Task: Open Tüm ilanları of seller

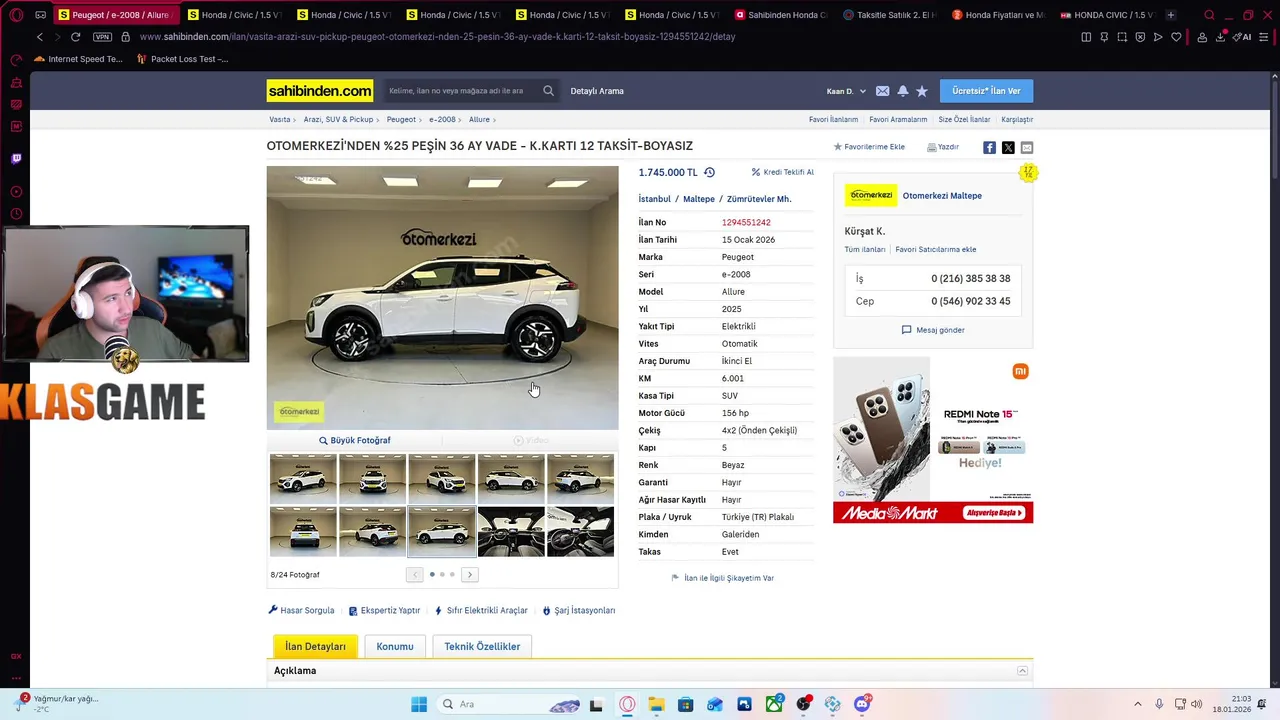Action: [865, 249]
